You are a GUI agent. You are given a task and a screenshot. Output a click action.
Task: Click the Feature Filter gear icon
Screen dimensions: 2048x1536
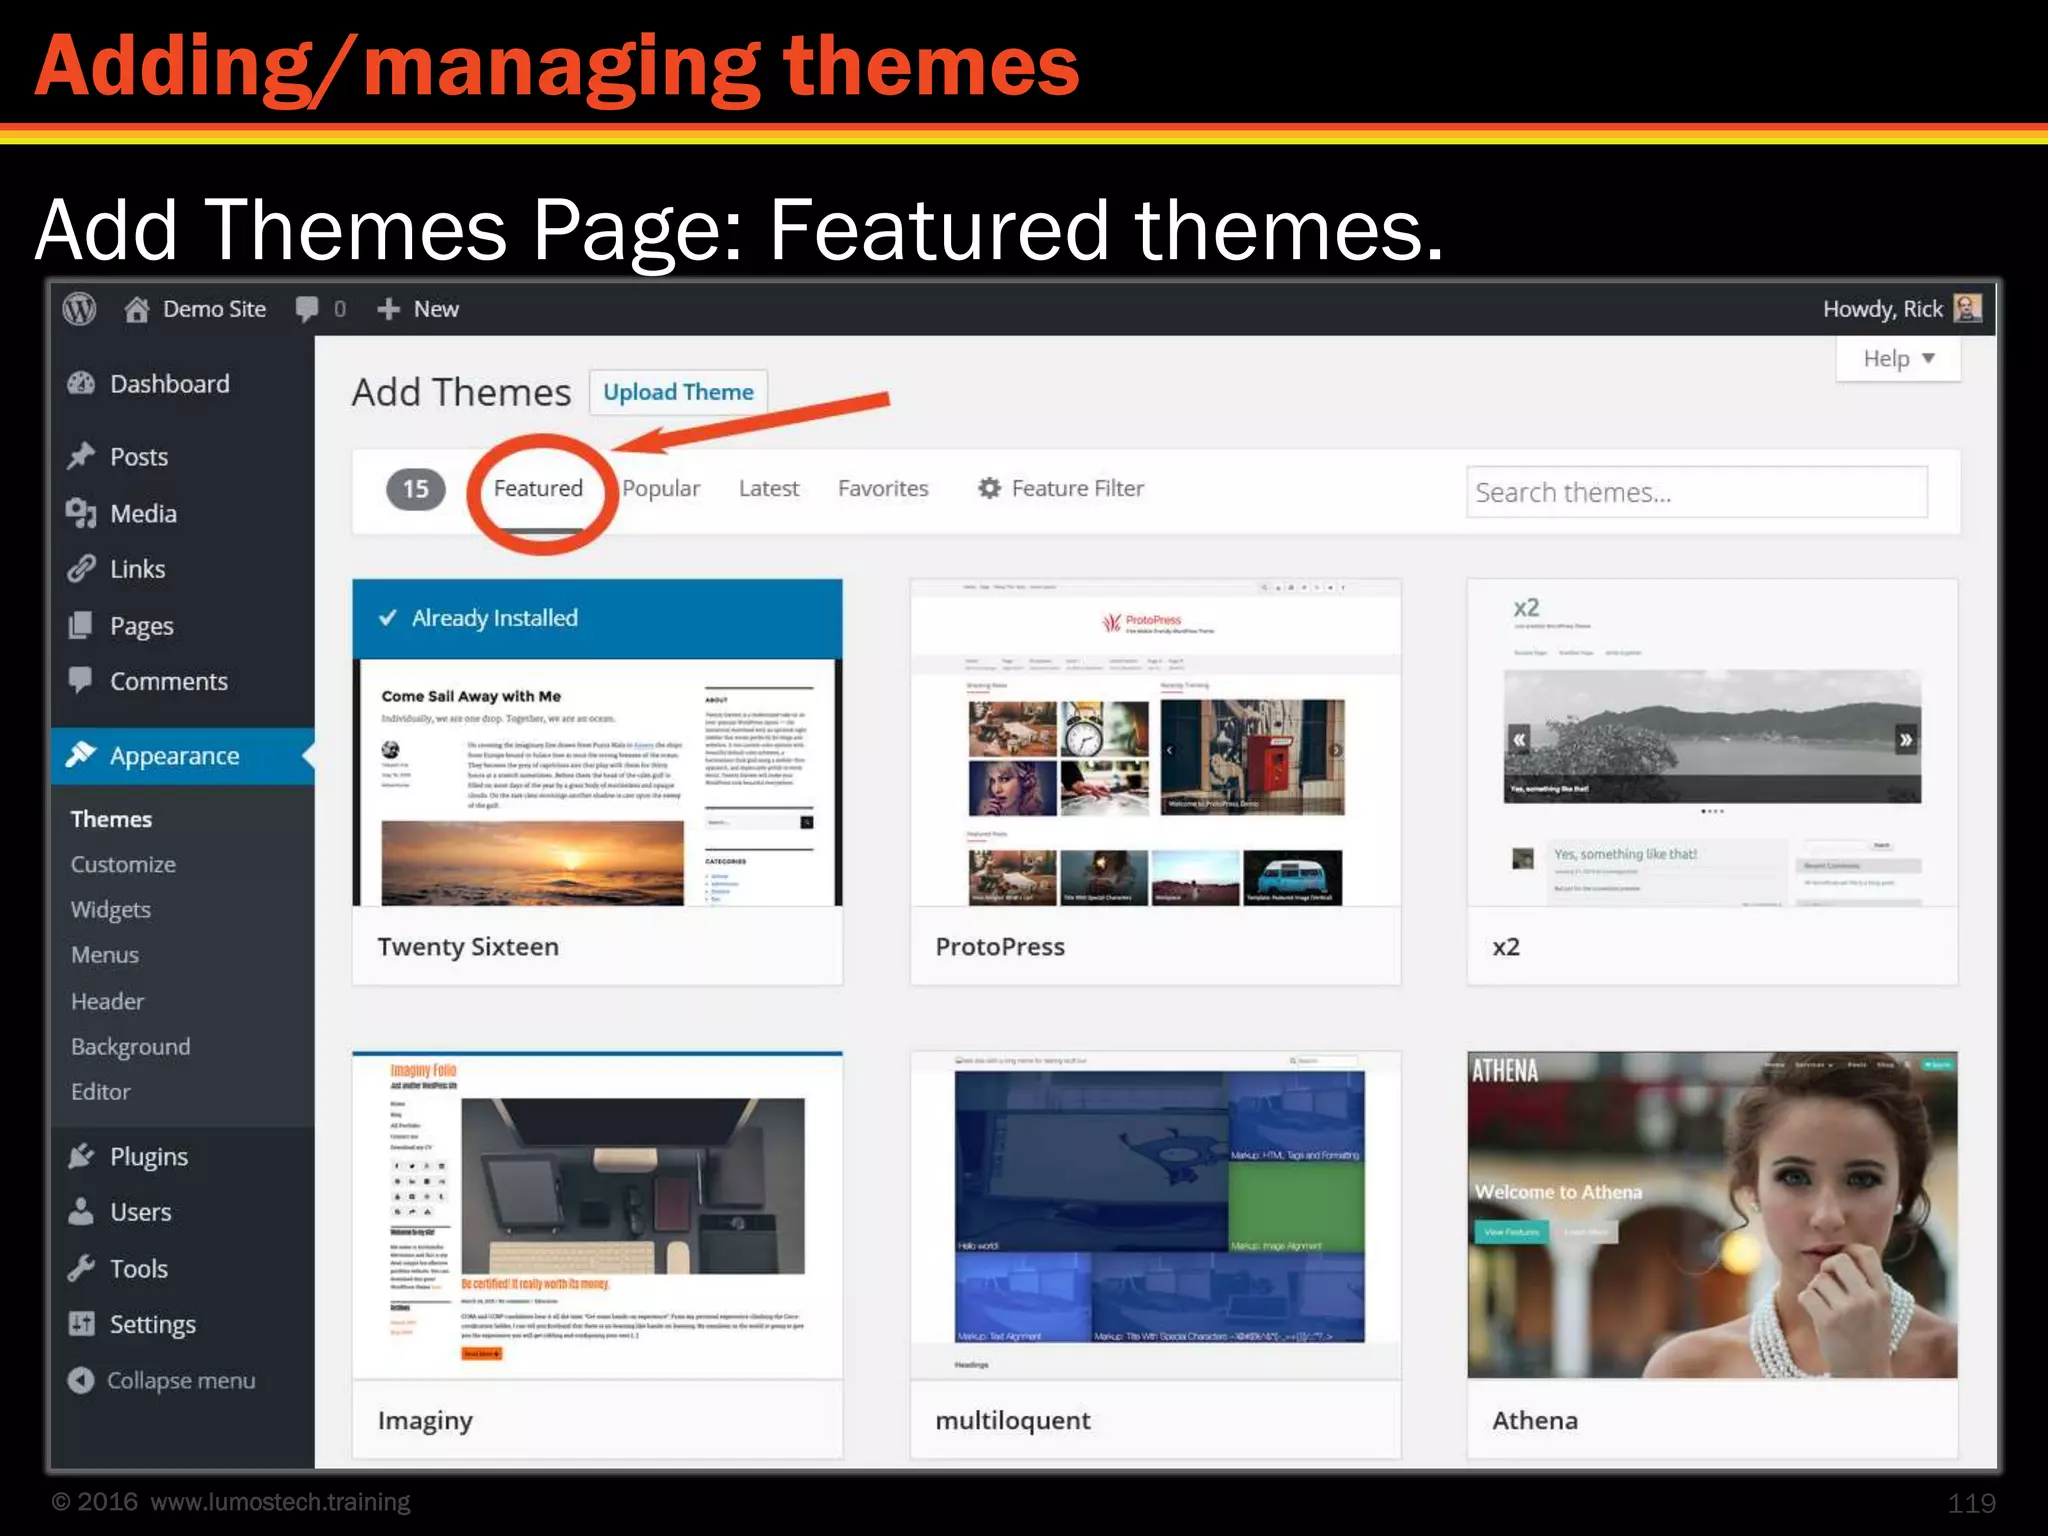[x=989, y=488]
